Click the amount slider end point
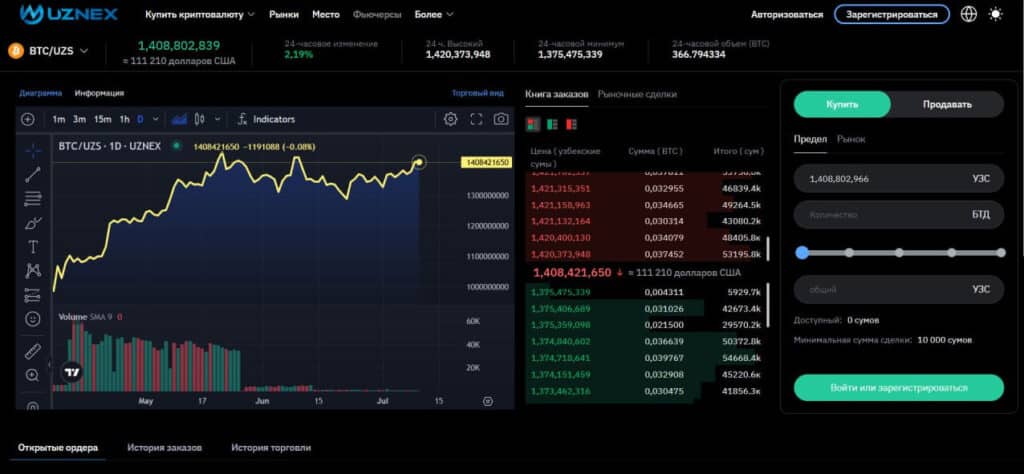Screen dimensions: 1024x474 pos(1002,253)
